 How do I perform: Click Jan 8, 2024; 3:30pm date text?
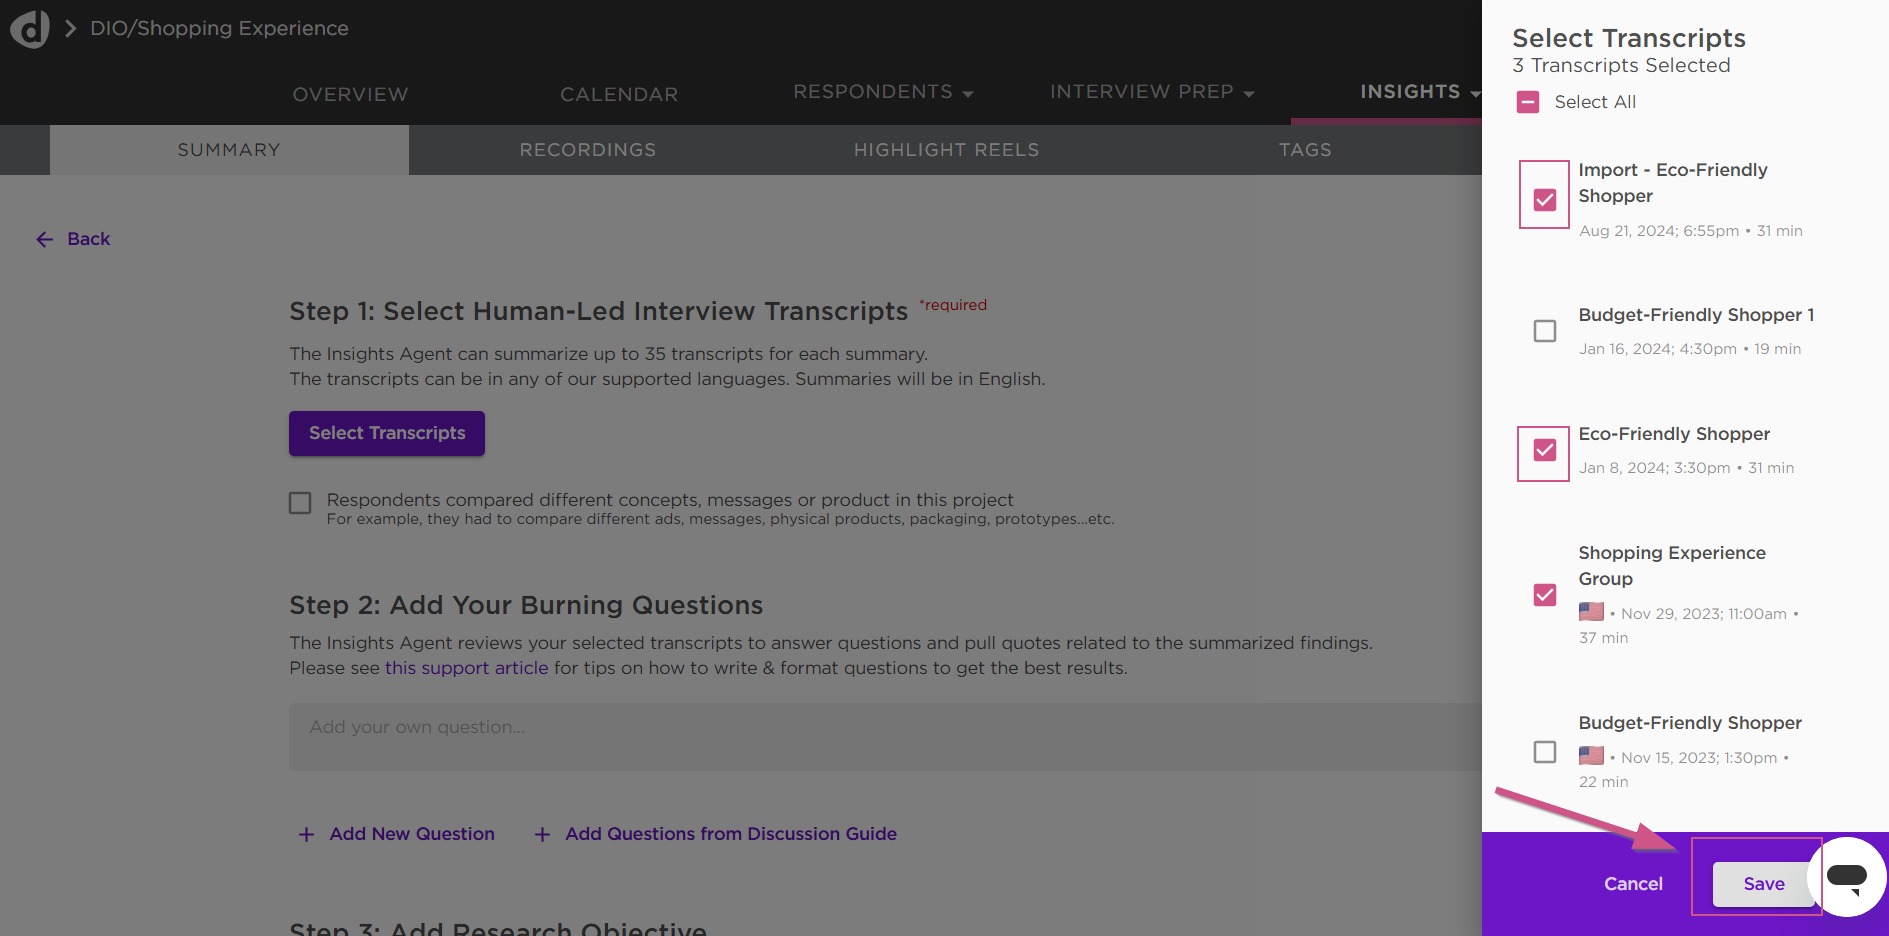(1655, 468)
